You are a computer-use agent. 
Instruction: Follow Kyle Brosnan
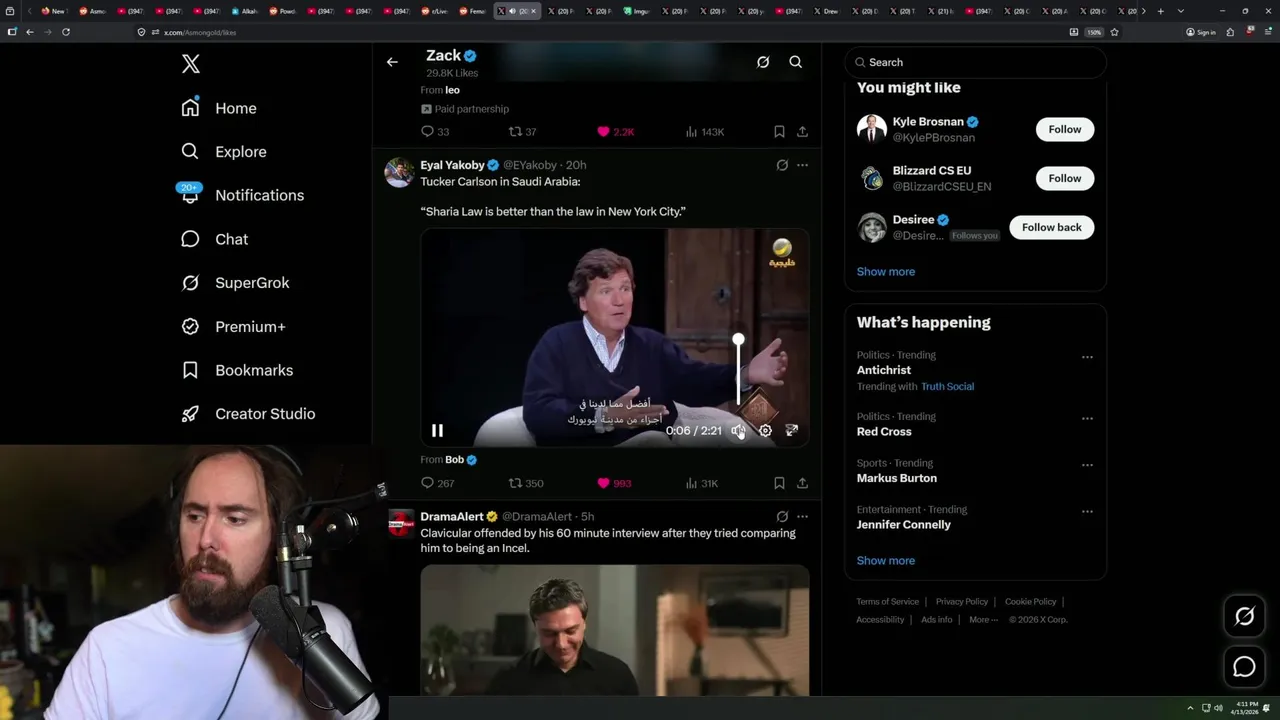(x=1065, y=129)
